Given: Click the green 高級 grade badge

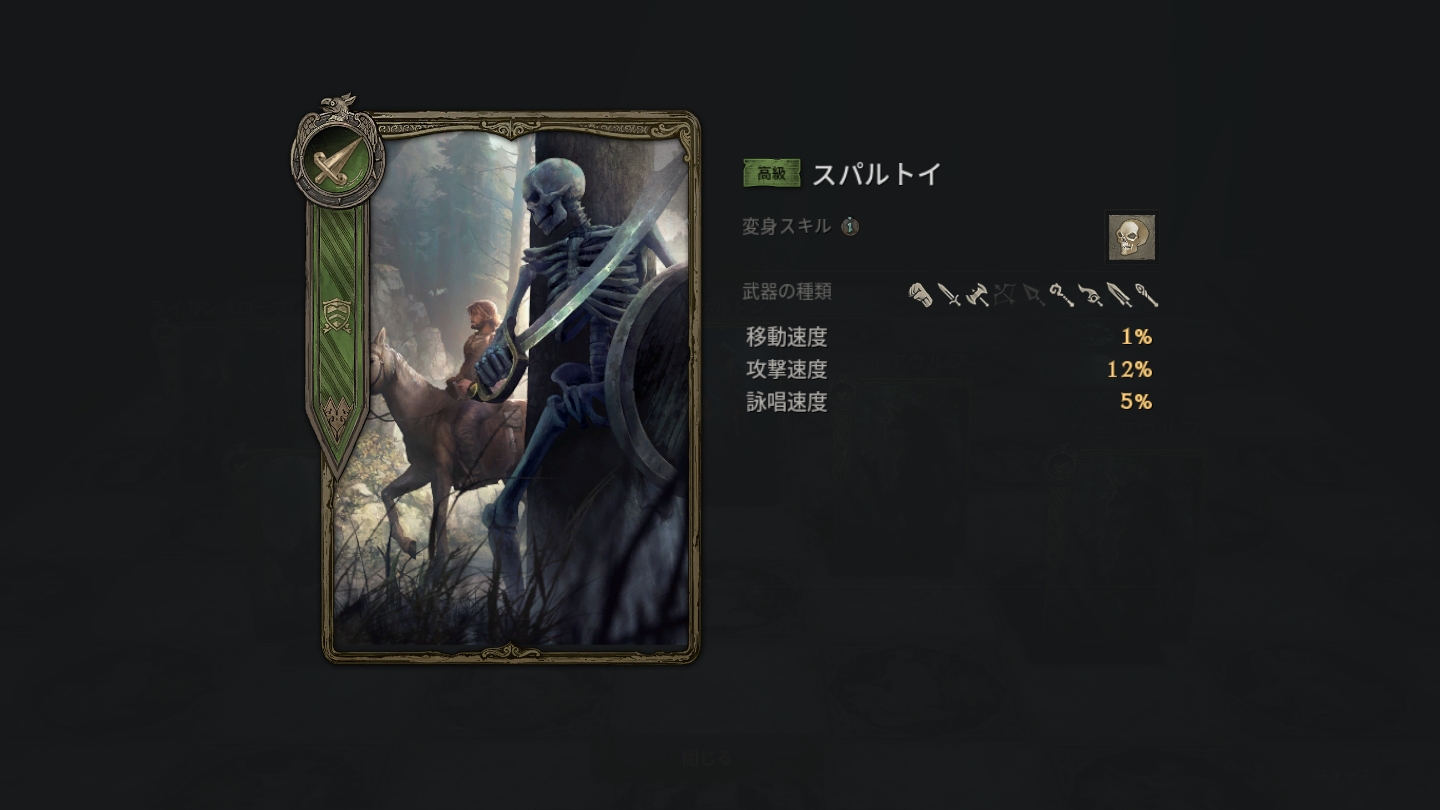Looking at the screenshot, I should 772,174.
